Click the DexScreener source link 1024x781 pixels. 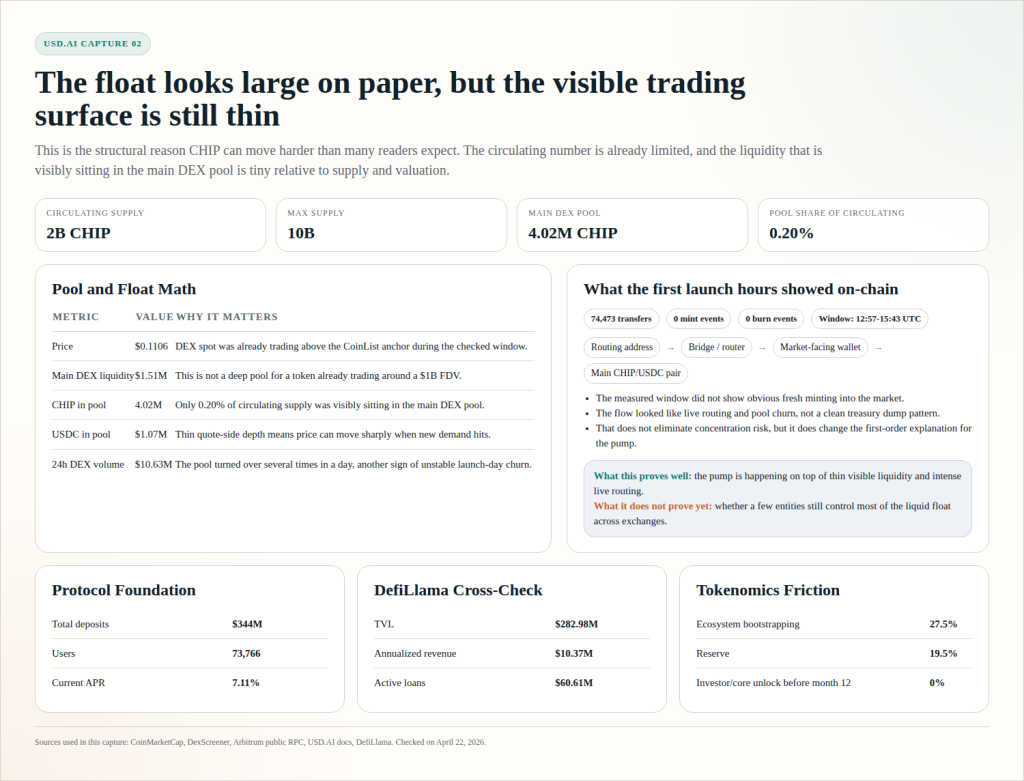[x=209, y=743]
